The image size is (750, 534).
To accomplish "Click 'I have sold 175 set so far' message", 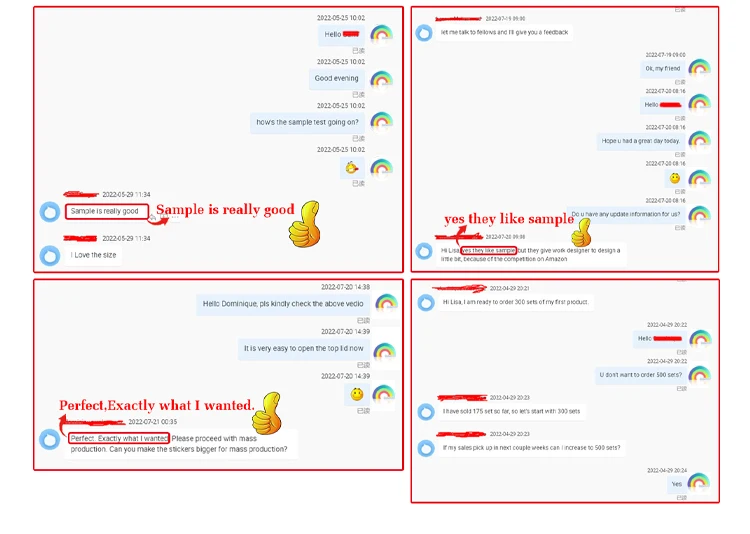I will tap(511, 412).
